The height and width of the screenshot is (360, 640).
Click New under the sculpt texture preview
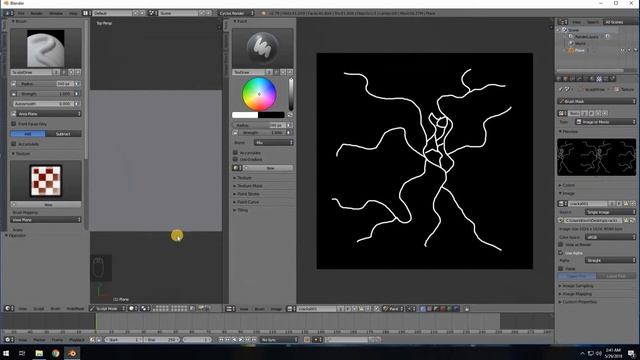tap(46, 204)
